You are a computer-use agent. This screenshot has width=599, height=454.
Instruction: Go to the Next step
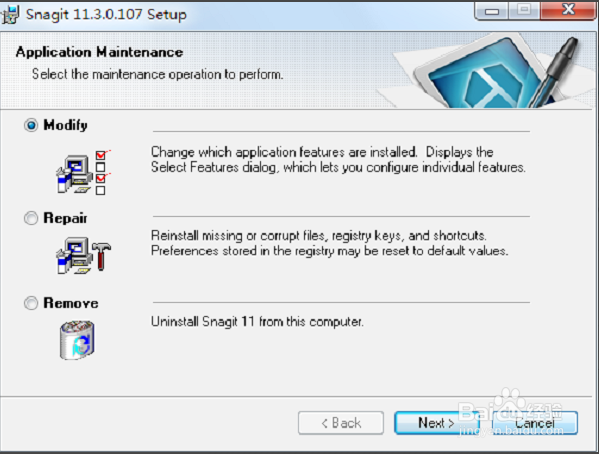(x=437, y=423)
